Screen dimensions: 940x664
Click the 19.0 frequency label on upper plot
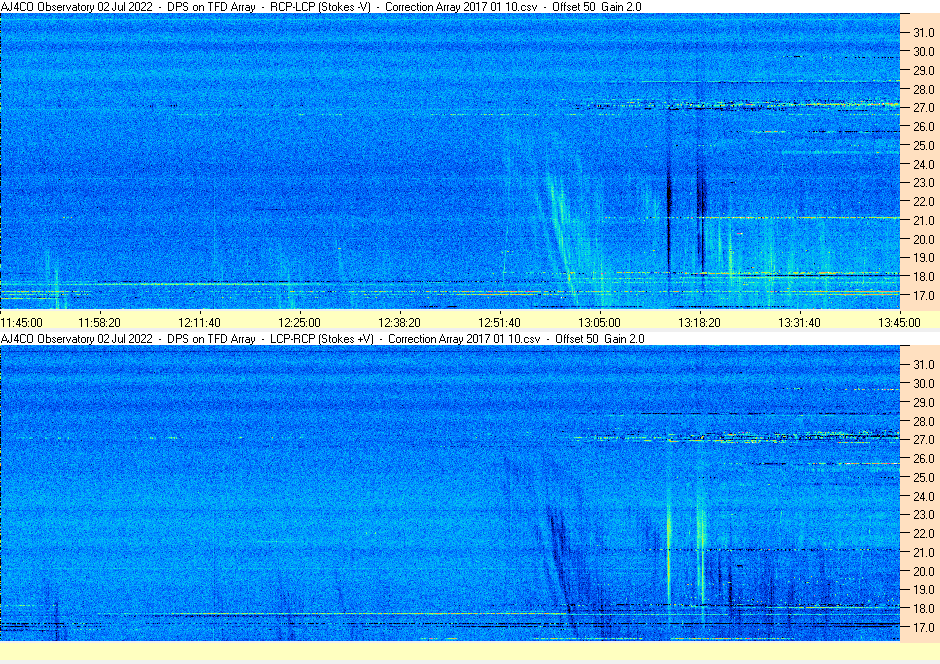(x=923, y=258)
